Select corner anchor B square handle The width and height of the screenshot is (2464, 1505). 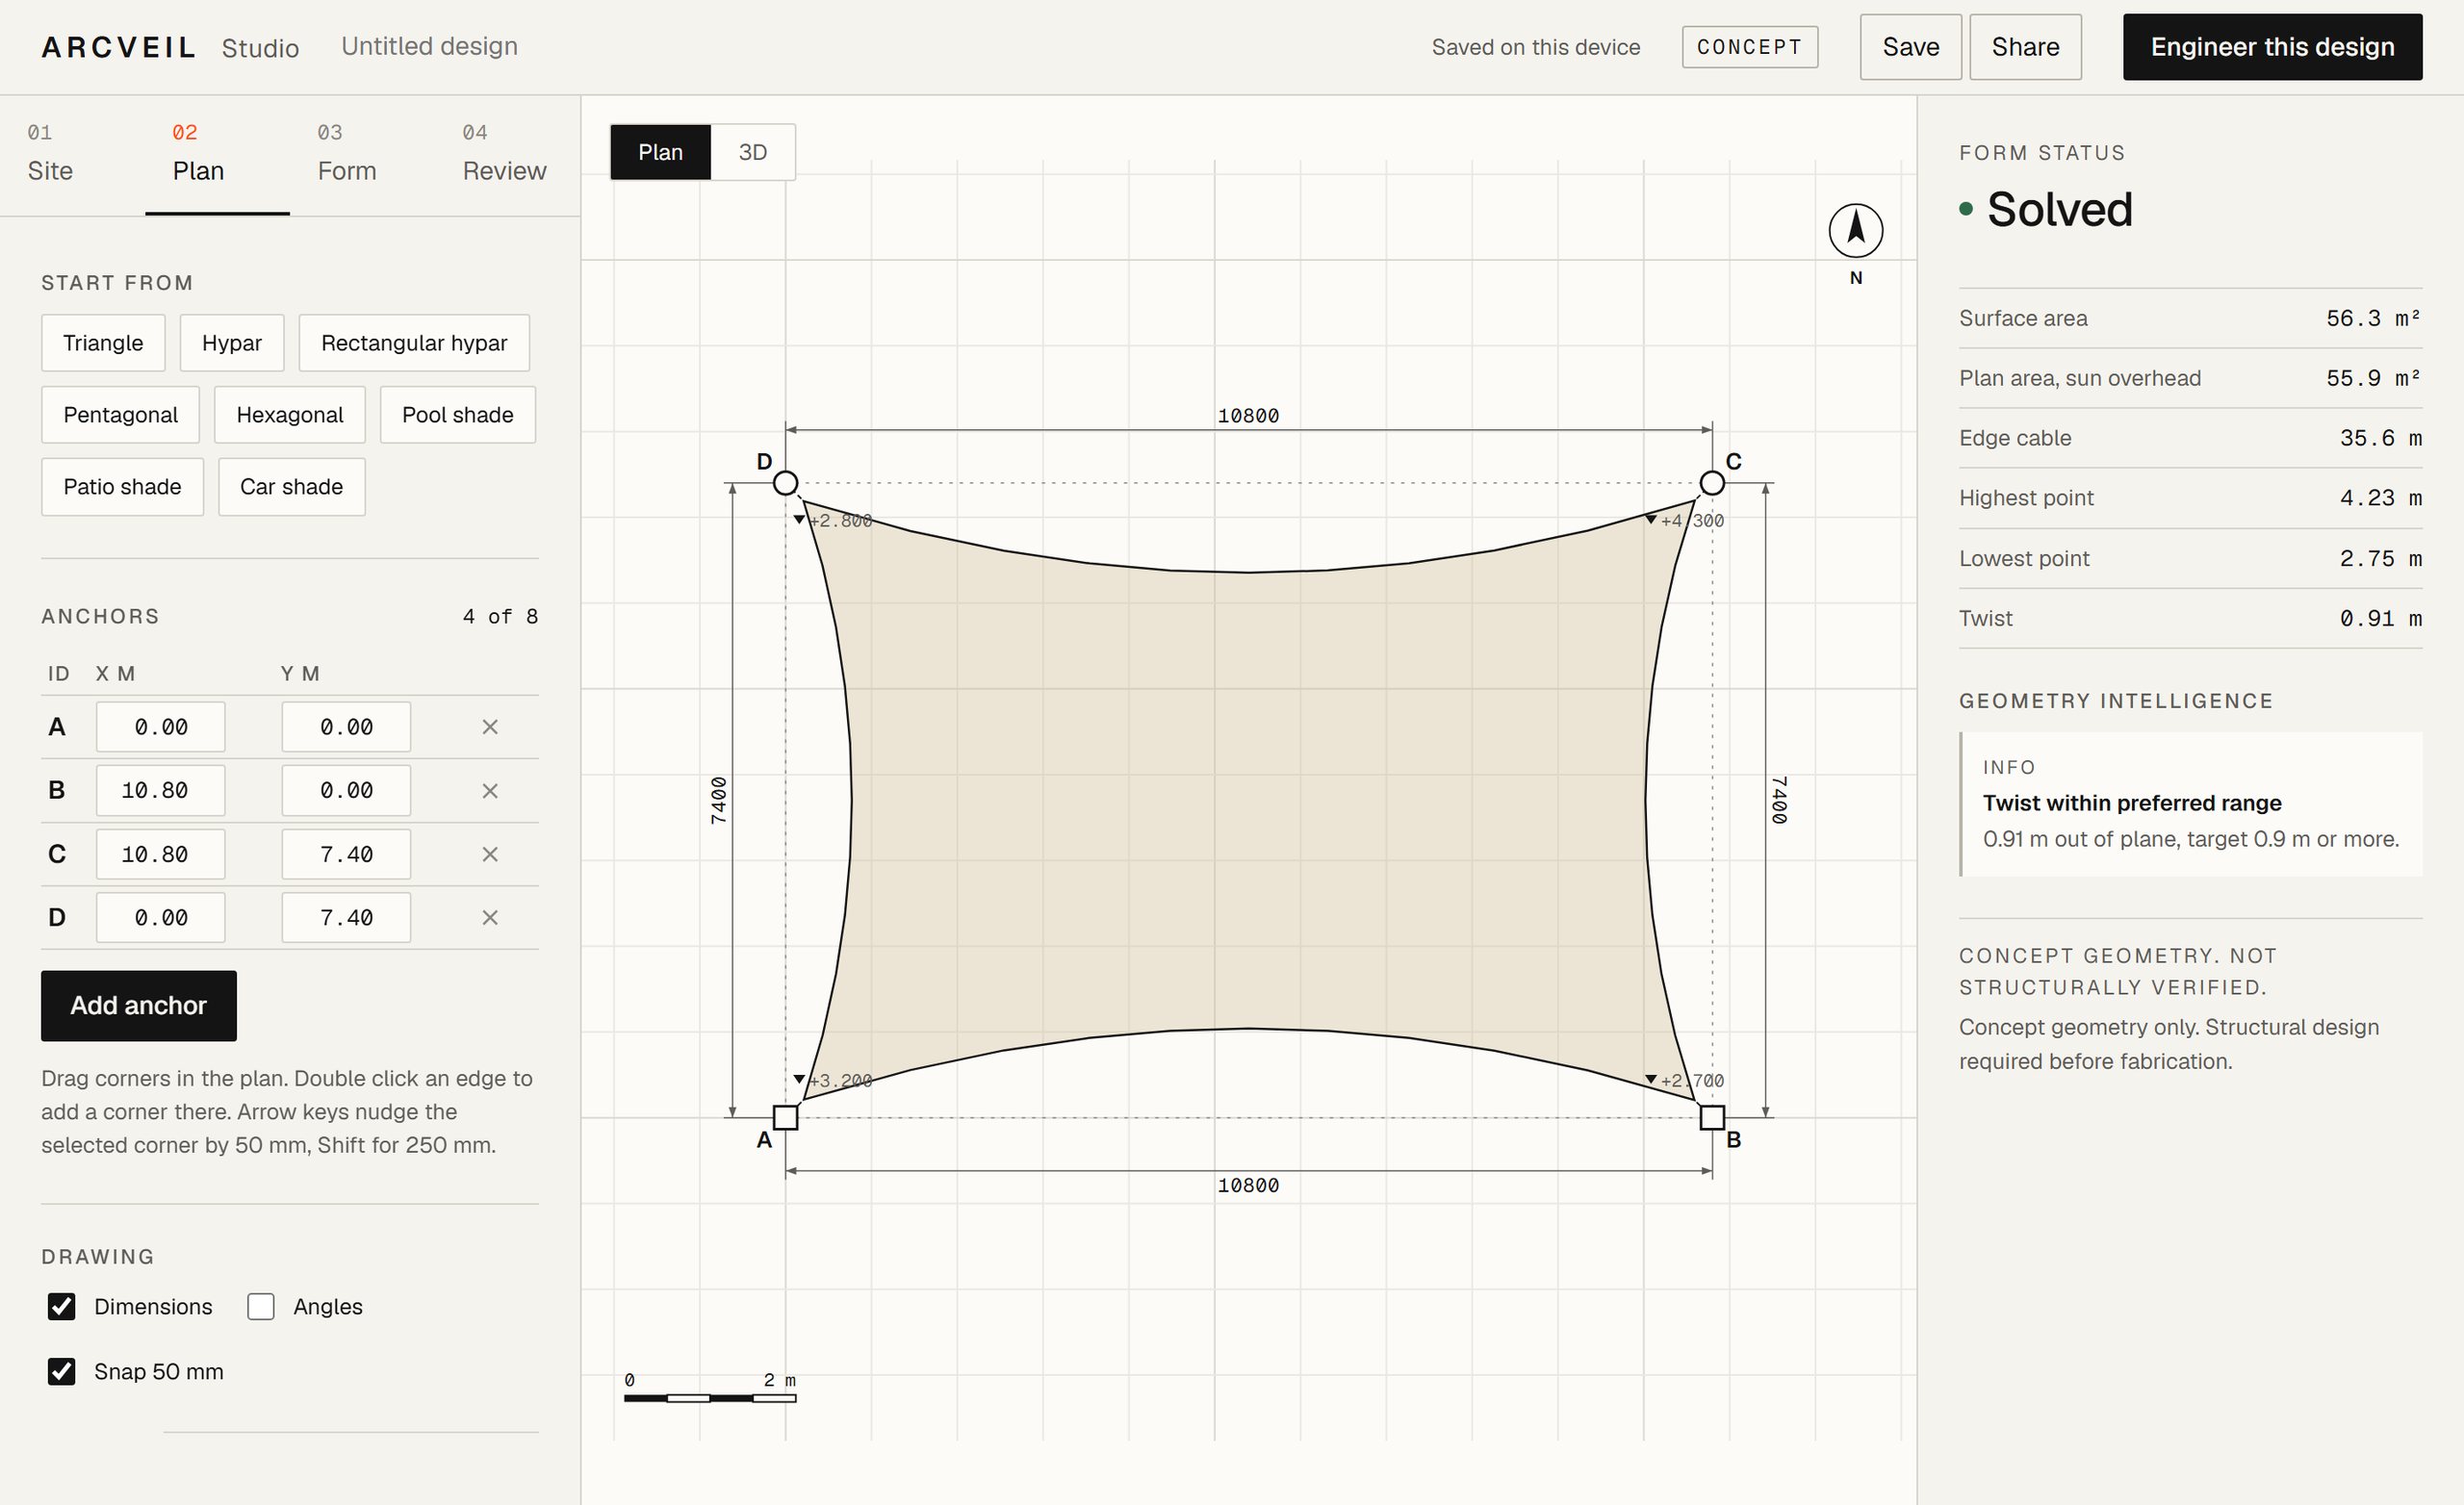tap(1712, 1117)
